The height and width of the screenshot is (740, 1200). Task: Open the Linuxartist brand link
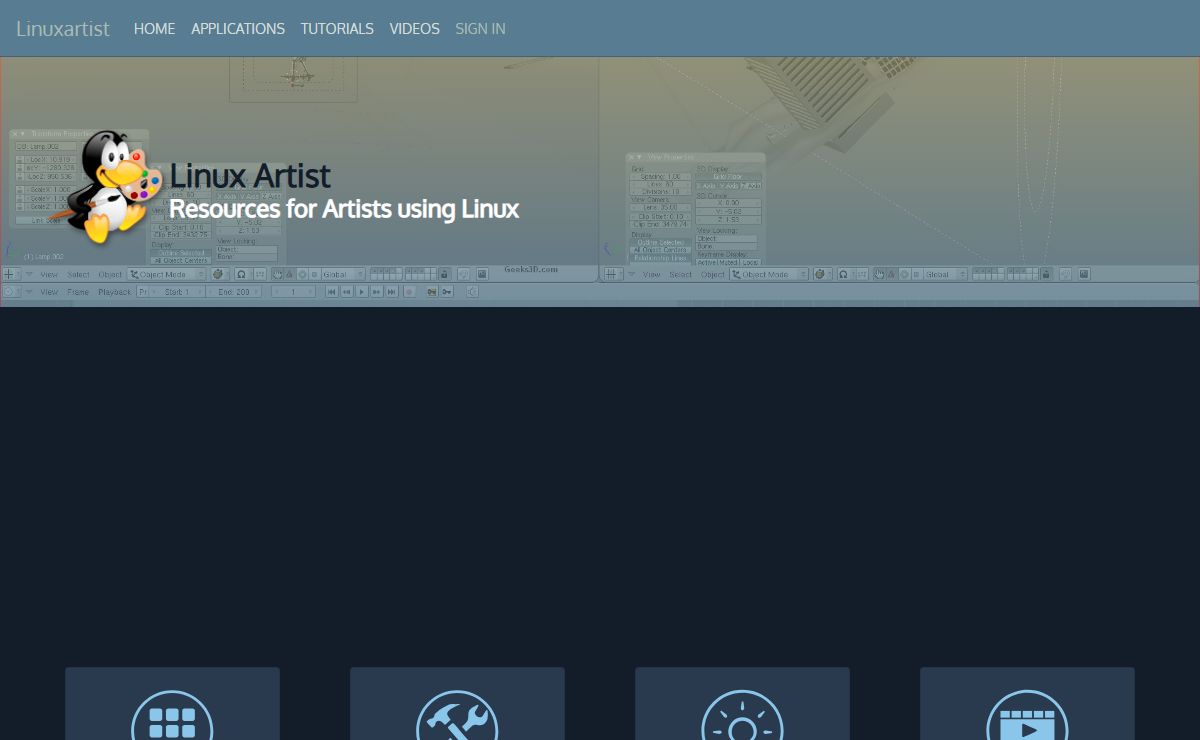click(63, 29)
